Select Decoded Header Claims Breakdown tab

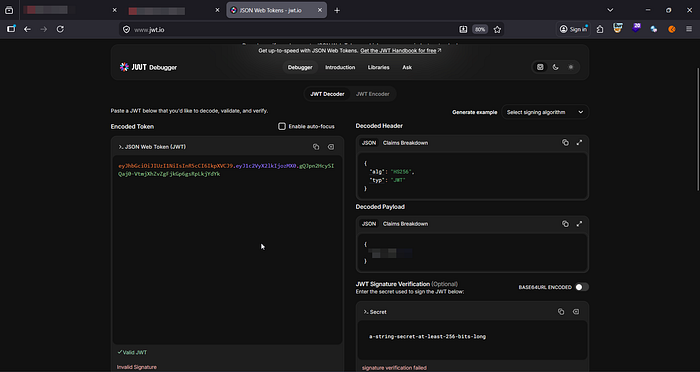pyautogui.click(x=405, y=143)
